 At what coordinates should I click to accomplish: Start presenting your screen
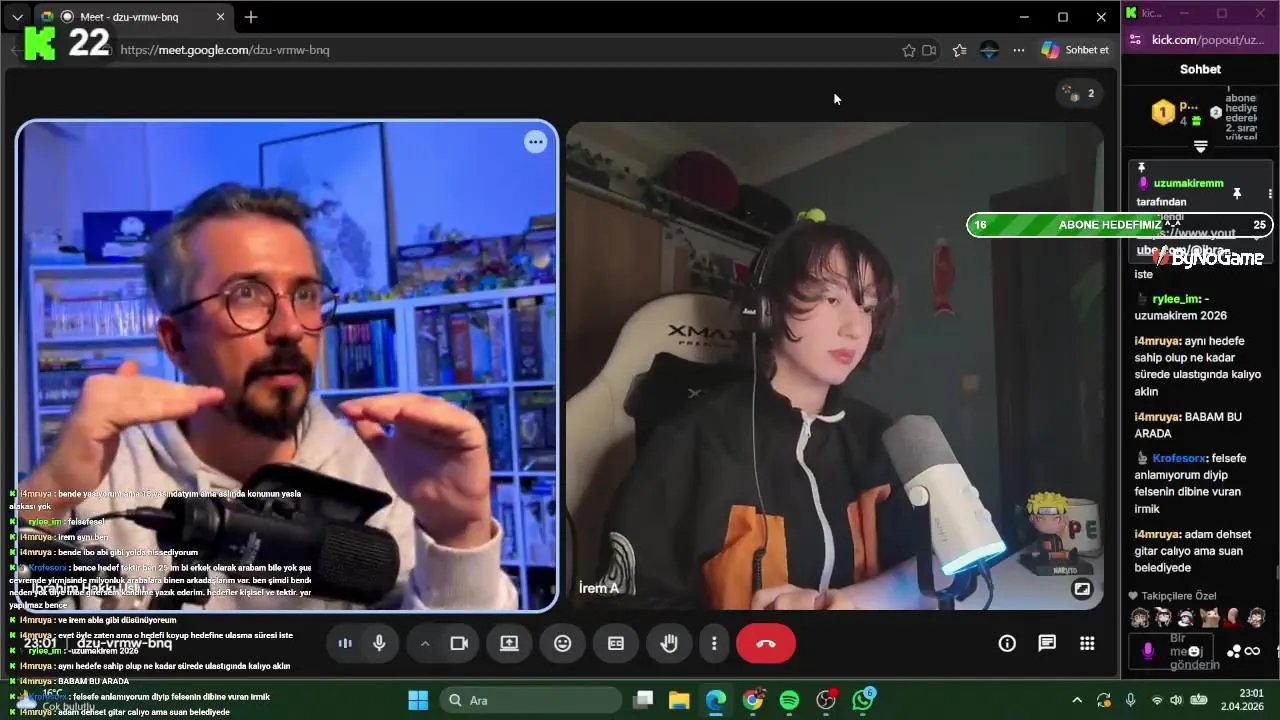click(509, 643)
